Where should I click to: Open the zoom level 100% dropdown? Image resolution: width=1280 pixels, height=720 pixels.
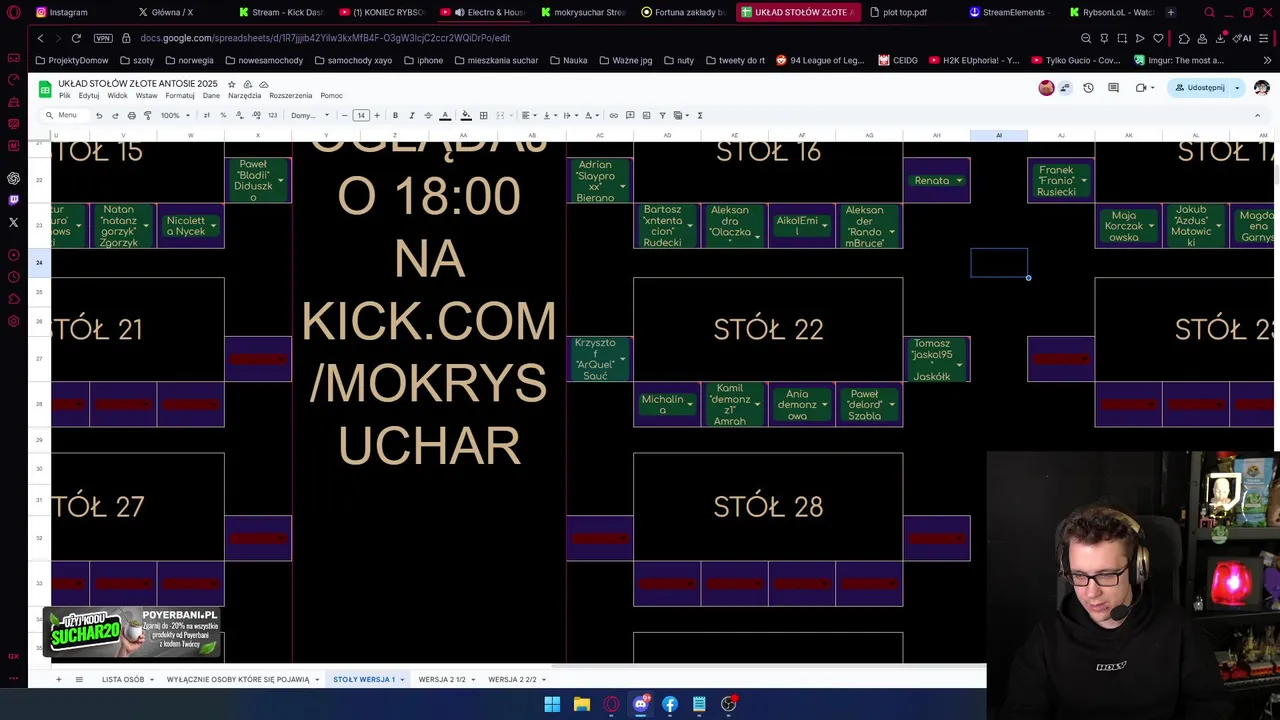click(x=175, y=115)
